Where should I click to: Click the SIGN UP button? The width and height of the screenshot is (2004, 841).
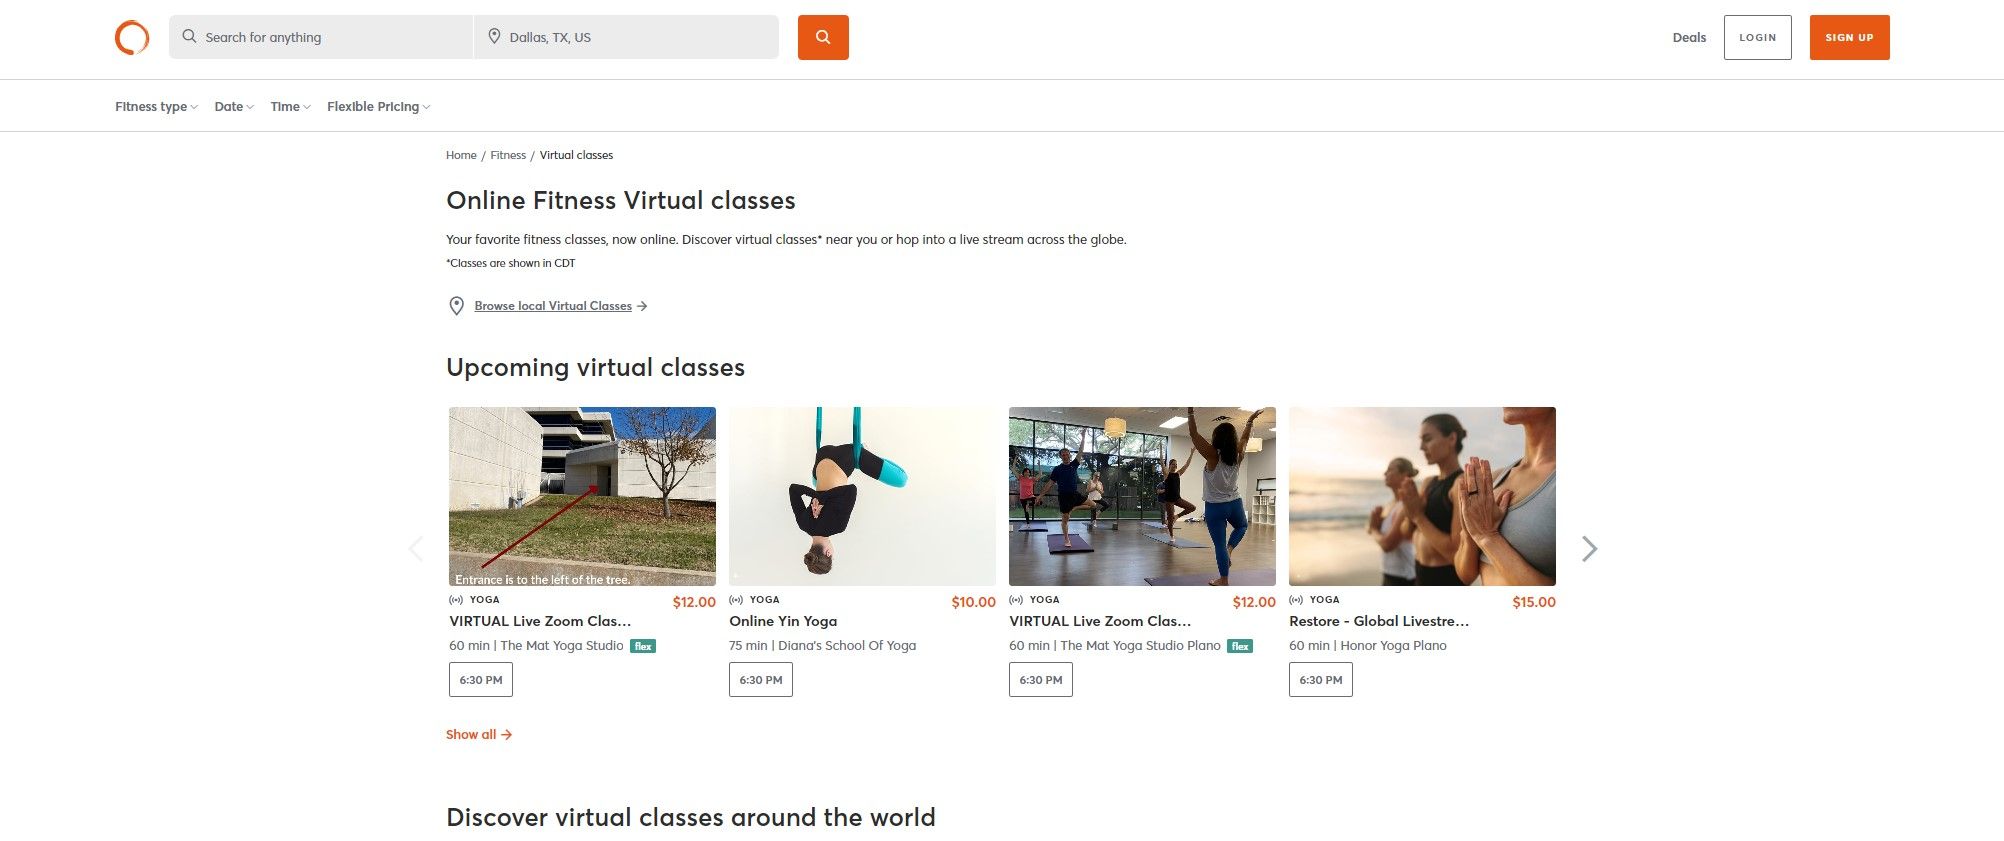pyautogui.click(x=1849, y=37)
